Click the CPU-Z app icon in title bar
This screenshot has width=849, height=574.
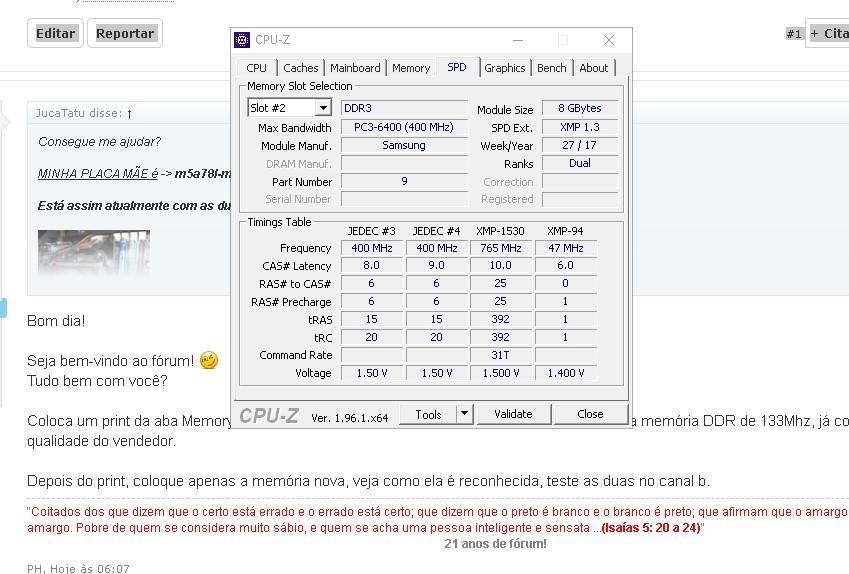[241, 40]
